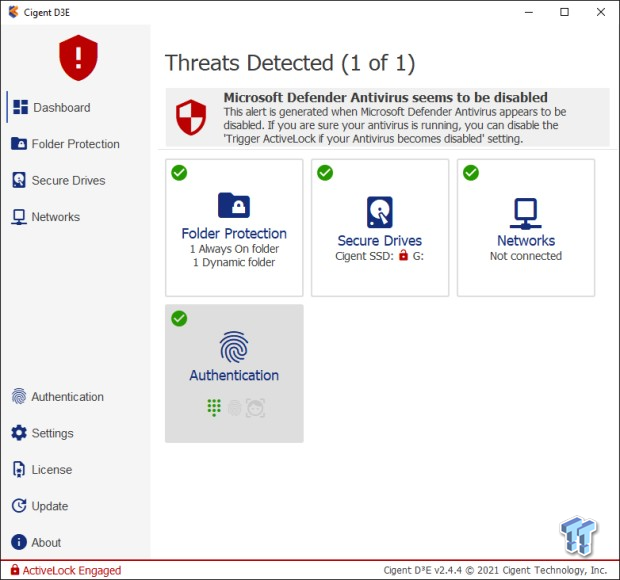The image size is (620, 580).
Task: Click the Secure Drives tile title
Action: [x=380, y=240]
